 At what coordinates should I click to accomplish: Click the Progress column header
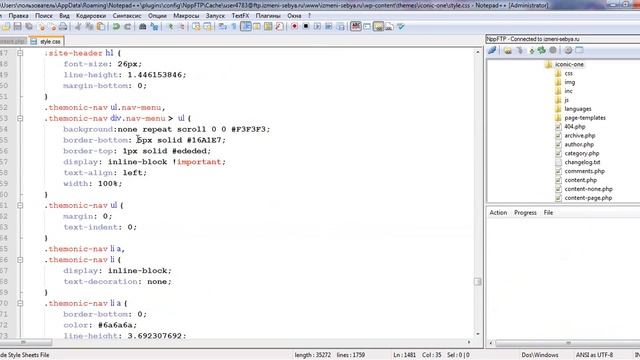point(525,213)
